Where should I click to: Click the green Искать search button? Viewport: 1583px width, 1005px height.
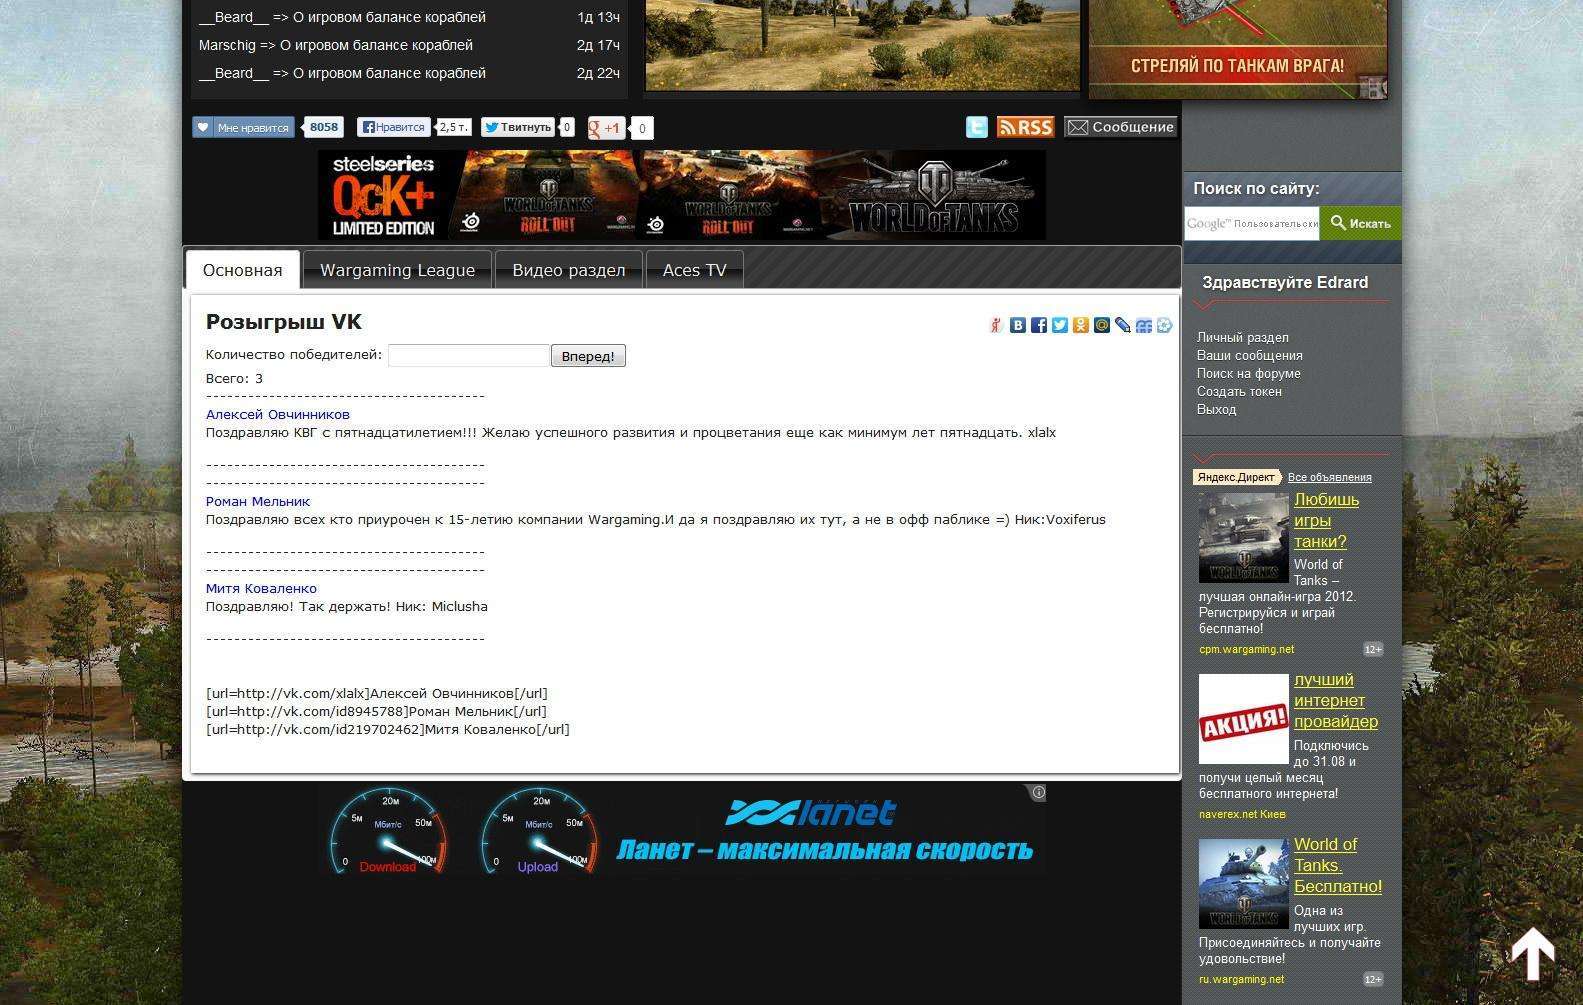click(1361, 223)
